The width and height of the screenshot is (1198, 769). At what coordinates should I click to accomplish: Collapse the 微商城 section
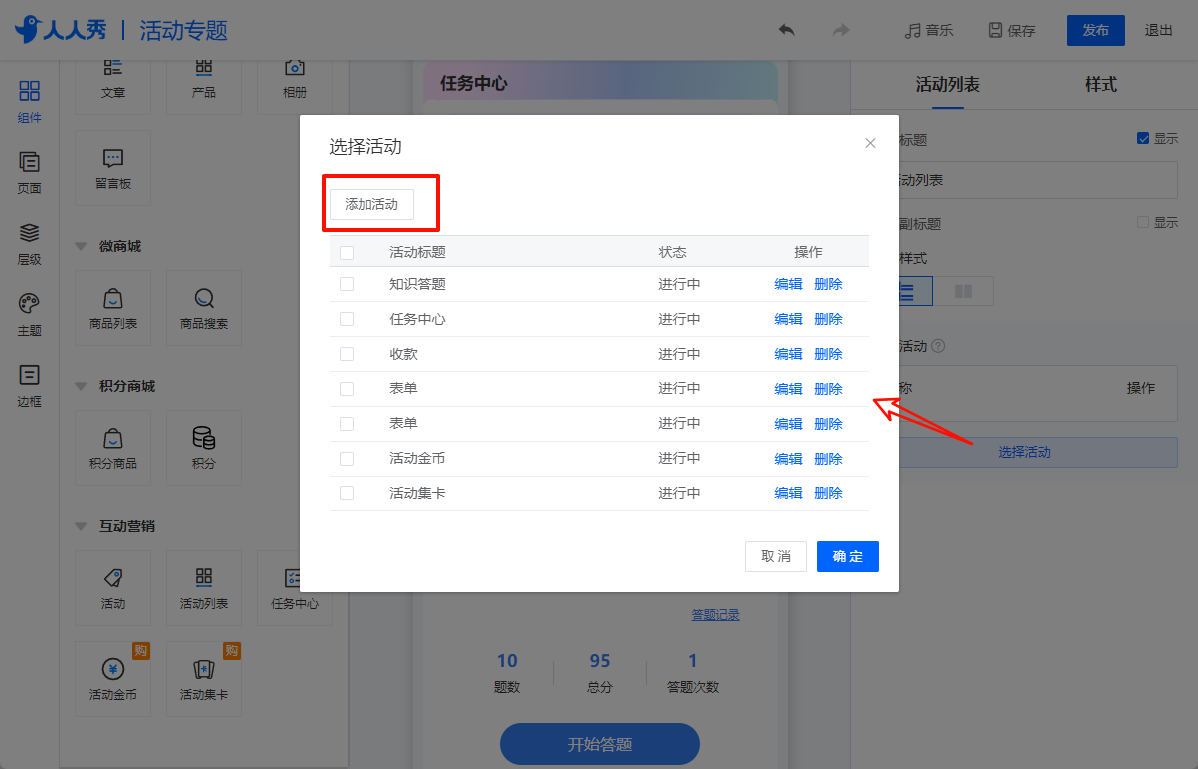point(81,247)
